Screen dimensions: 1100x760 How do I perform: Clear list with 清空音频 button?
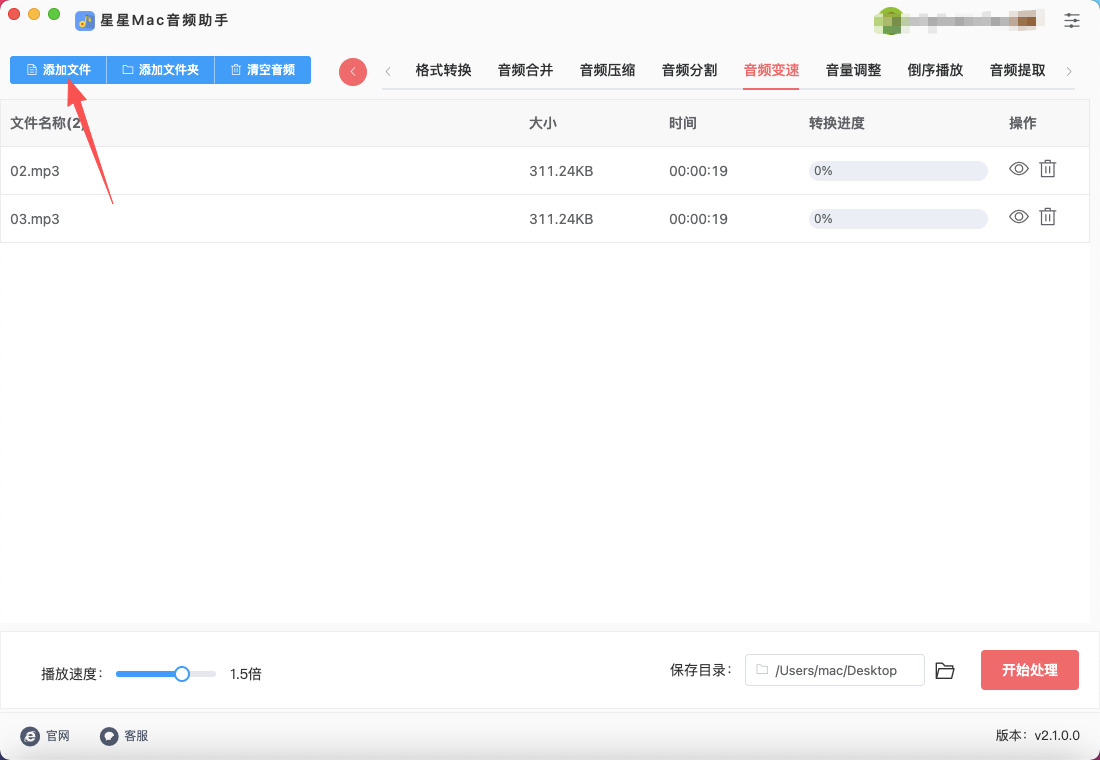point(262,70)
